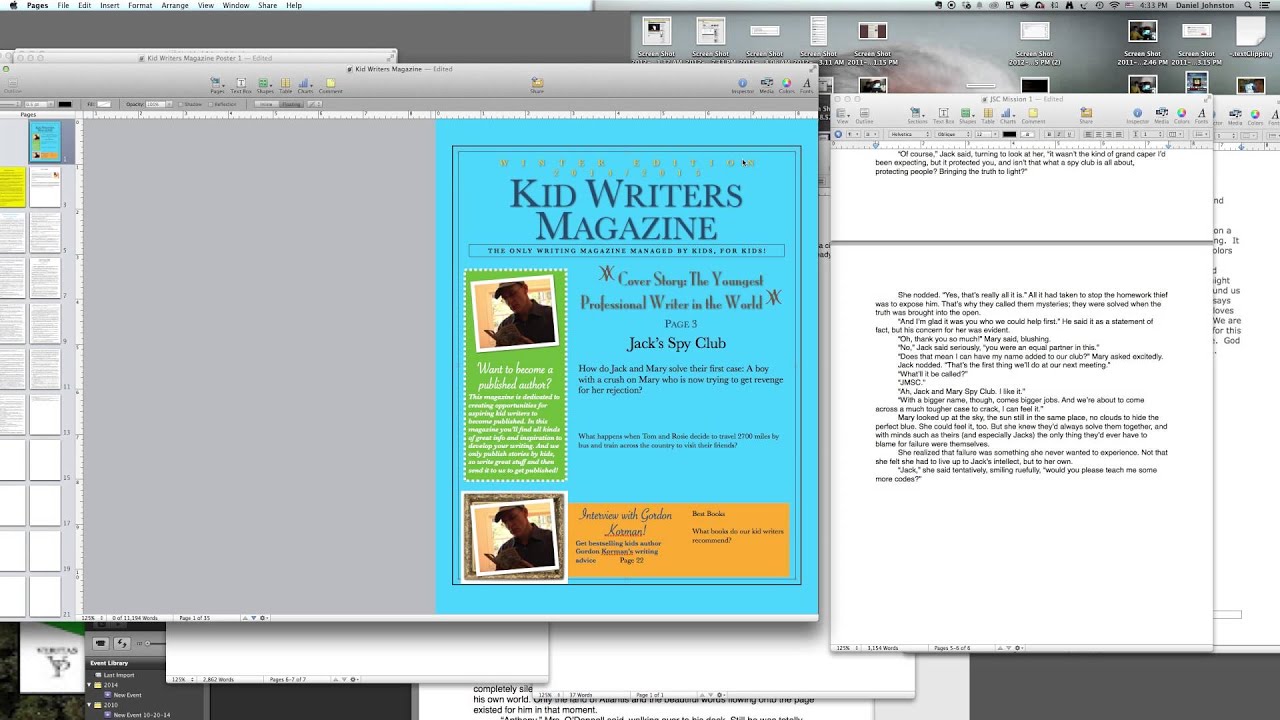Select New Event 10-20-14 in Event Library
1280x720 pixels.
[137, 715]
